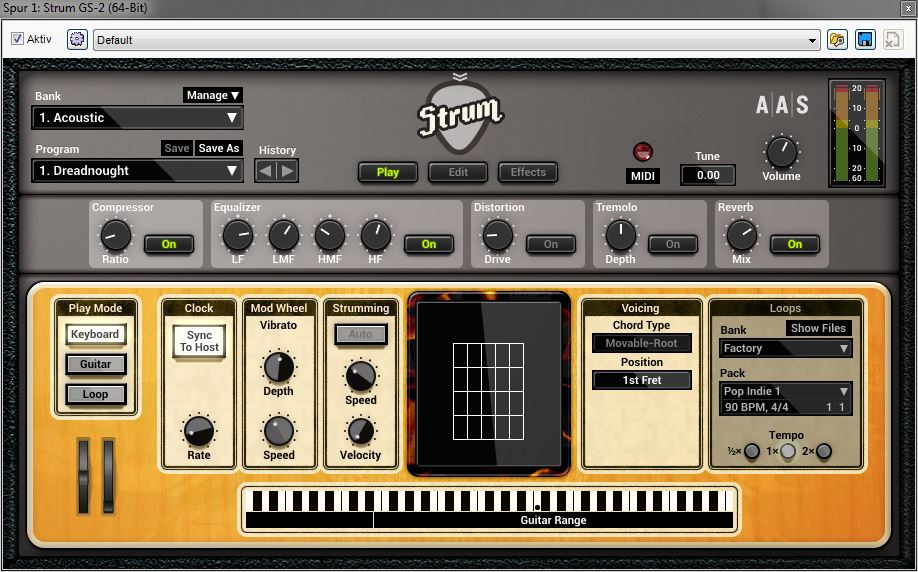
Task: Click the Show Files button
Action: 818,328
